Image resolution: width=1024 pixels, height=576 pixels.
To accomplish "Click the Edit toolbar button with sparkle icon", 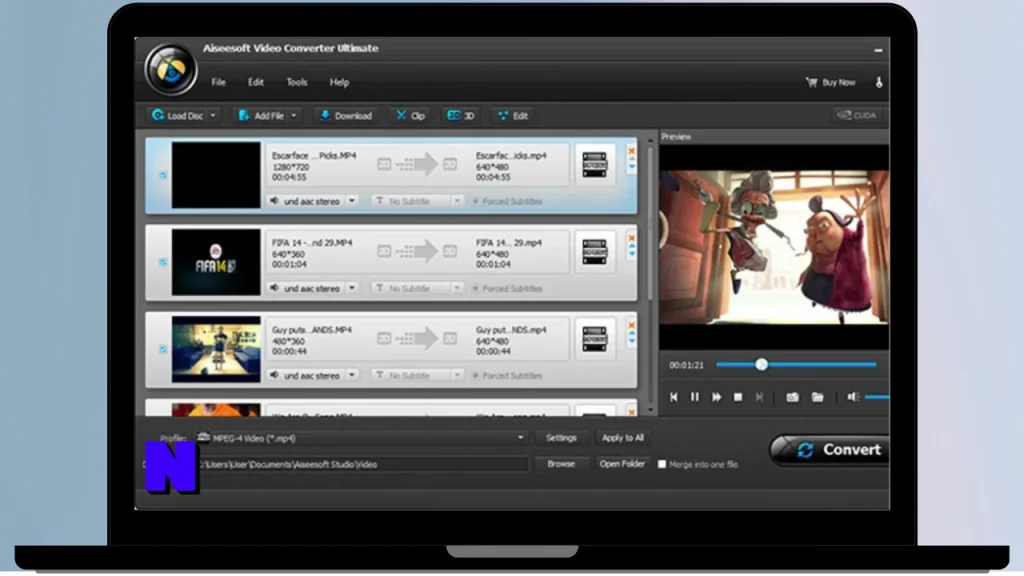I will pyautogui.click(x=513, y=116).
